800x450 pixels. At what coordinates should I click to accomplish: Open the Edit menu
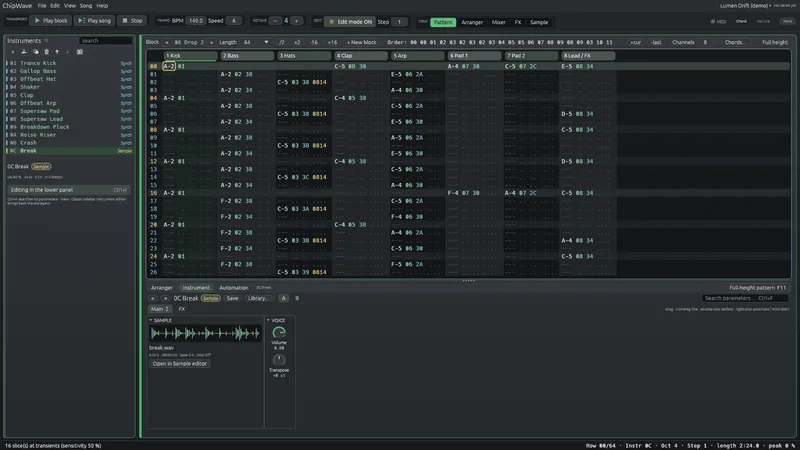pyautogui.click(x=55, y=6)
